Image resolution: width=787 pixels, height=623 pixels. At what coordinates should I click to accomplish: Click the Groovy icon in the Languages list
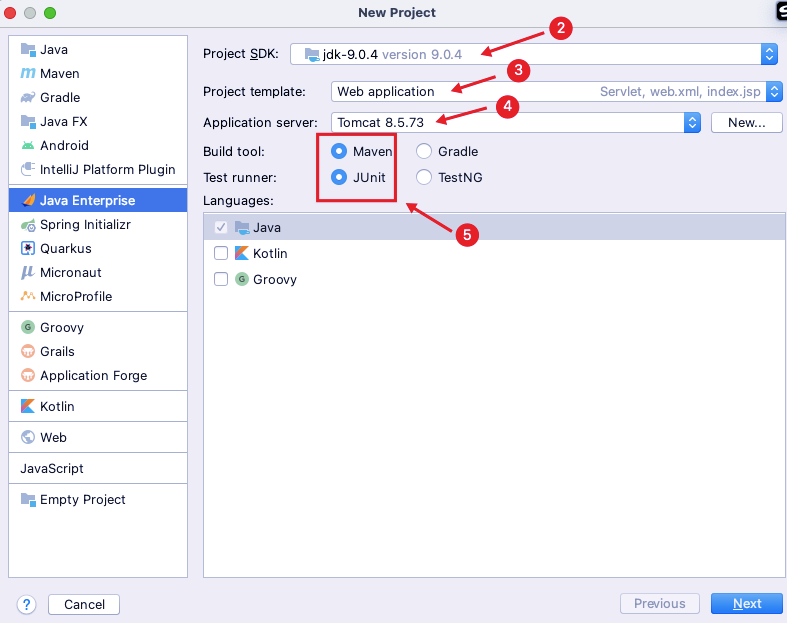point(242,279)
